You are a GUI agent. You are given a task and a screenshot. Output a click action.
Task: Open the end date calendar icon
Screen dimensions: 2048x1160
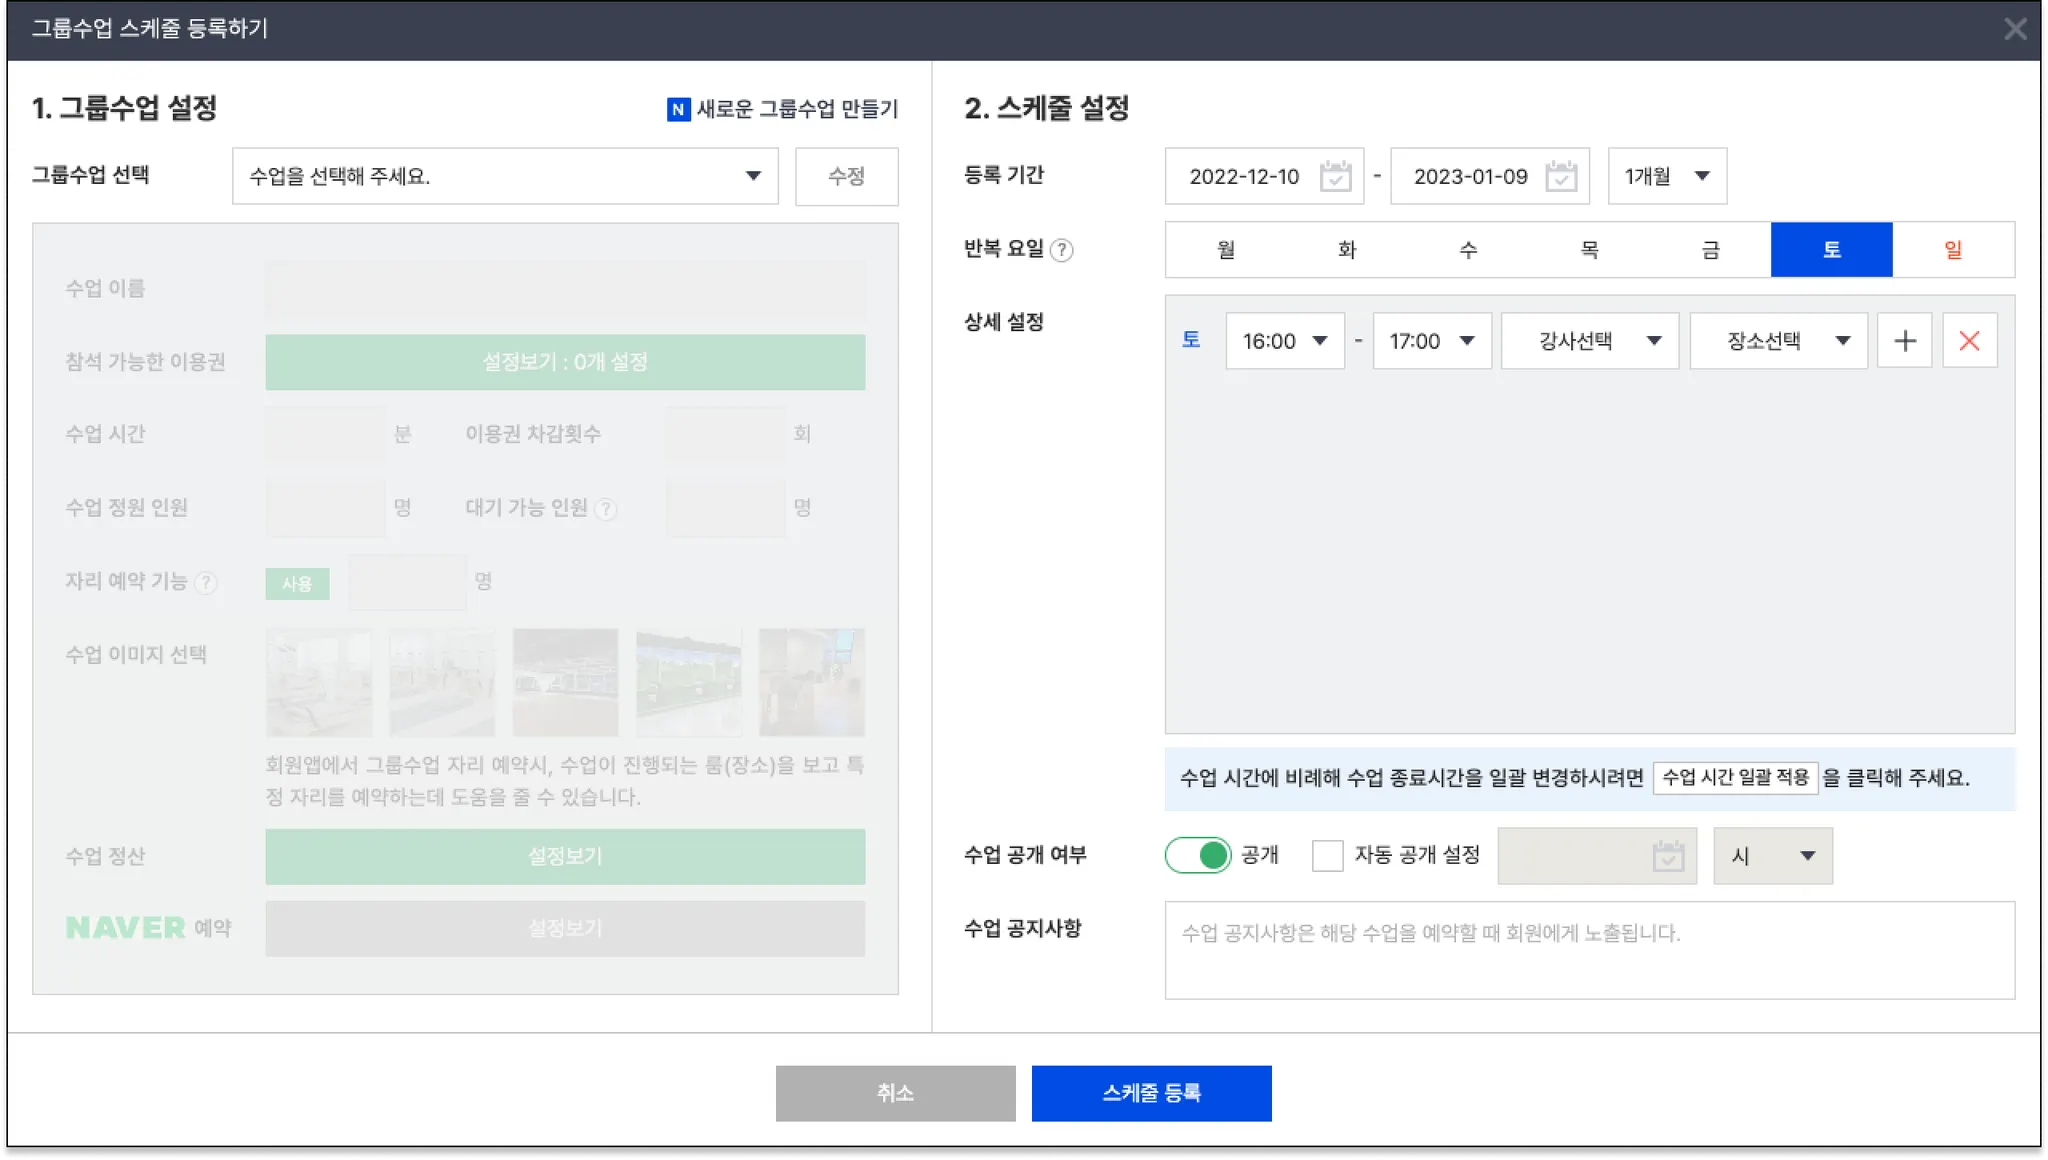coord(1560,176)
